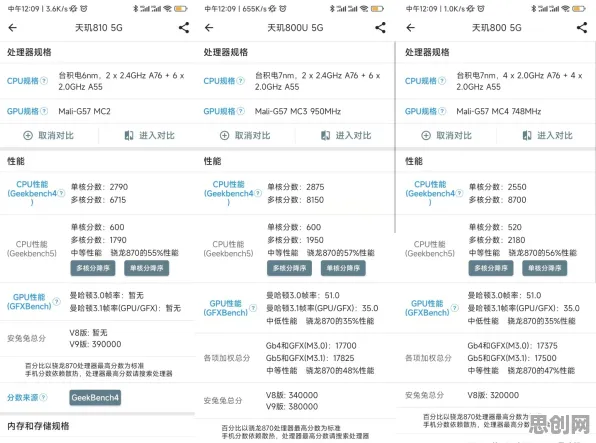
Task: Open GPU规格 help icon in 天玑800 panel
Action: coord(442,111)
